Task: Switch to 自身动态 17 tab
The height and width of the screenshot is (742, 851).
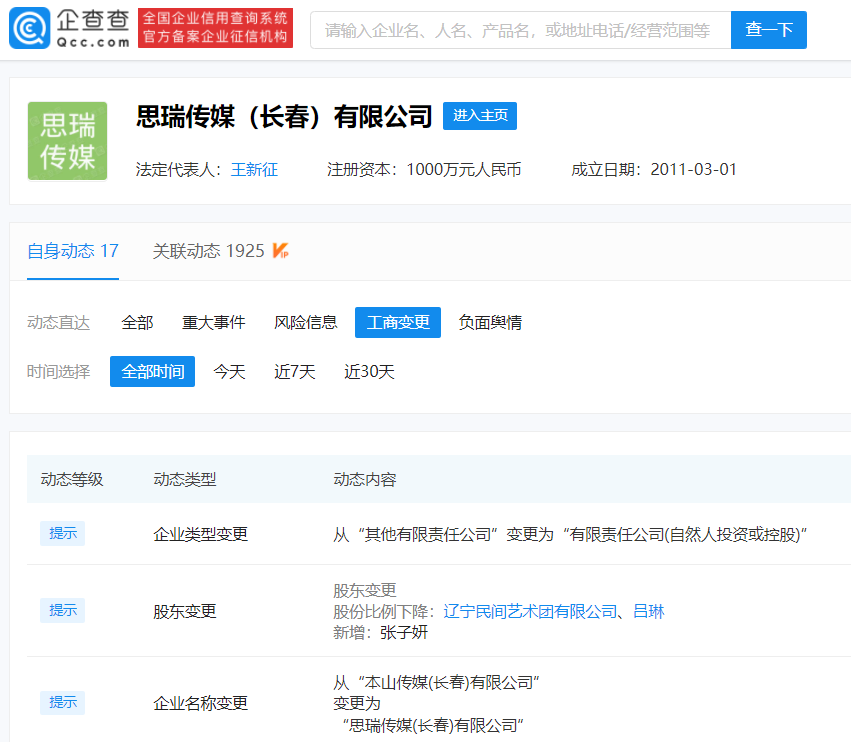Action: (x=73, y=251)
